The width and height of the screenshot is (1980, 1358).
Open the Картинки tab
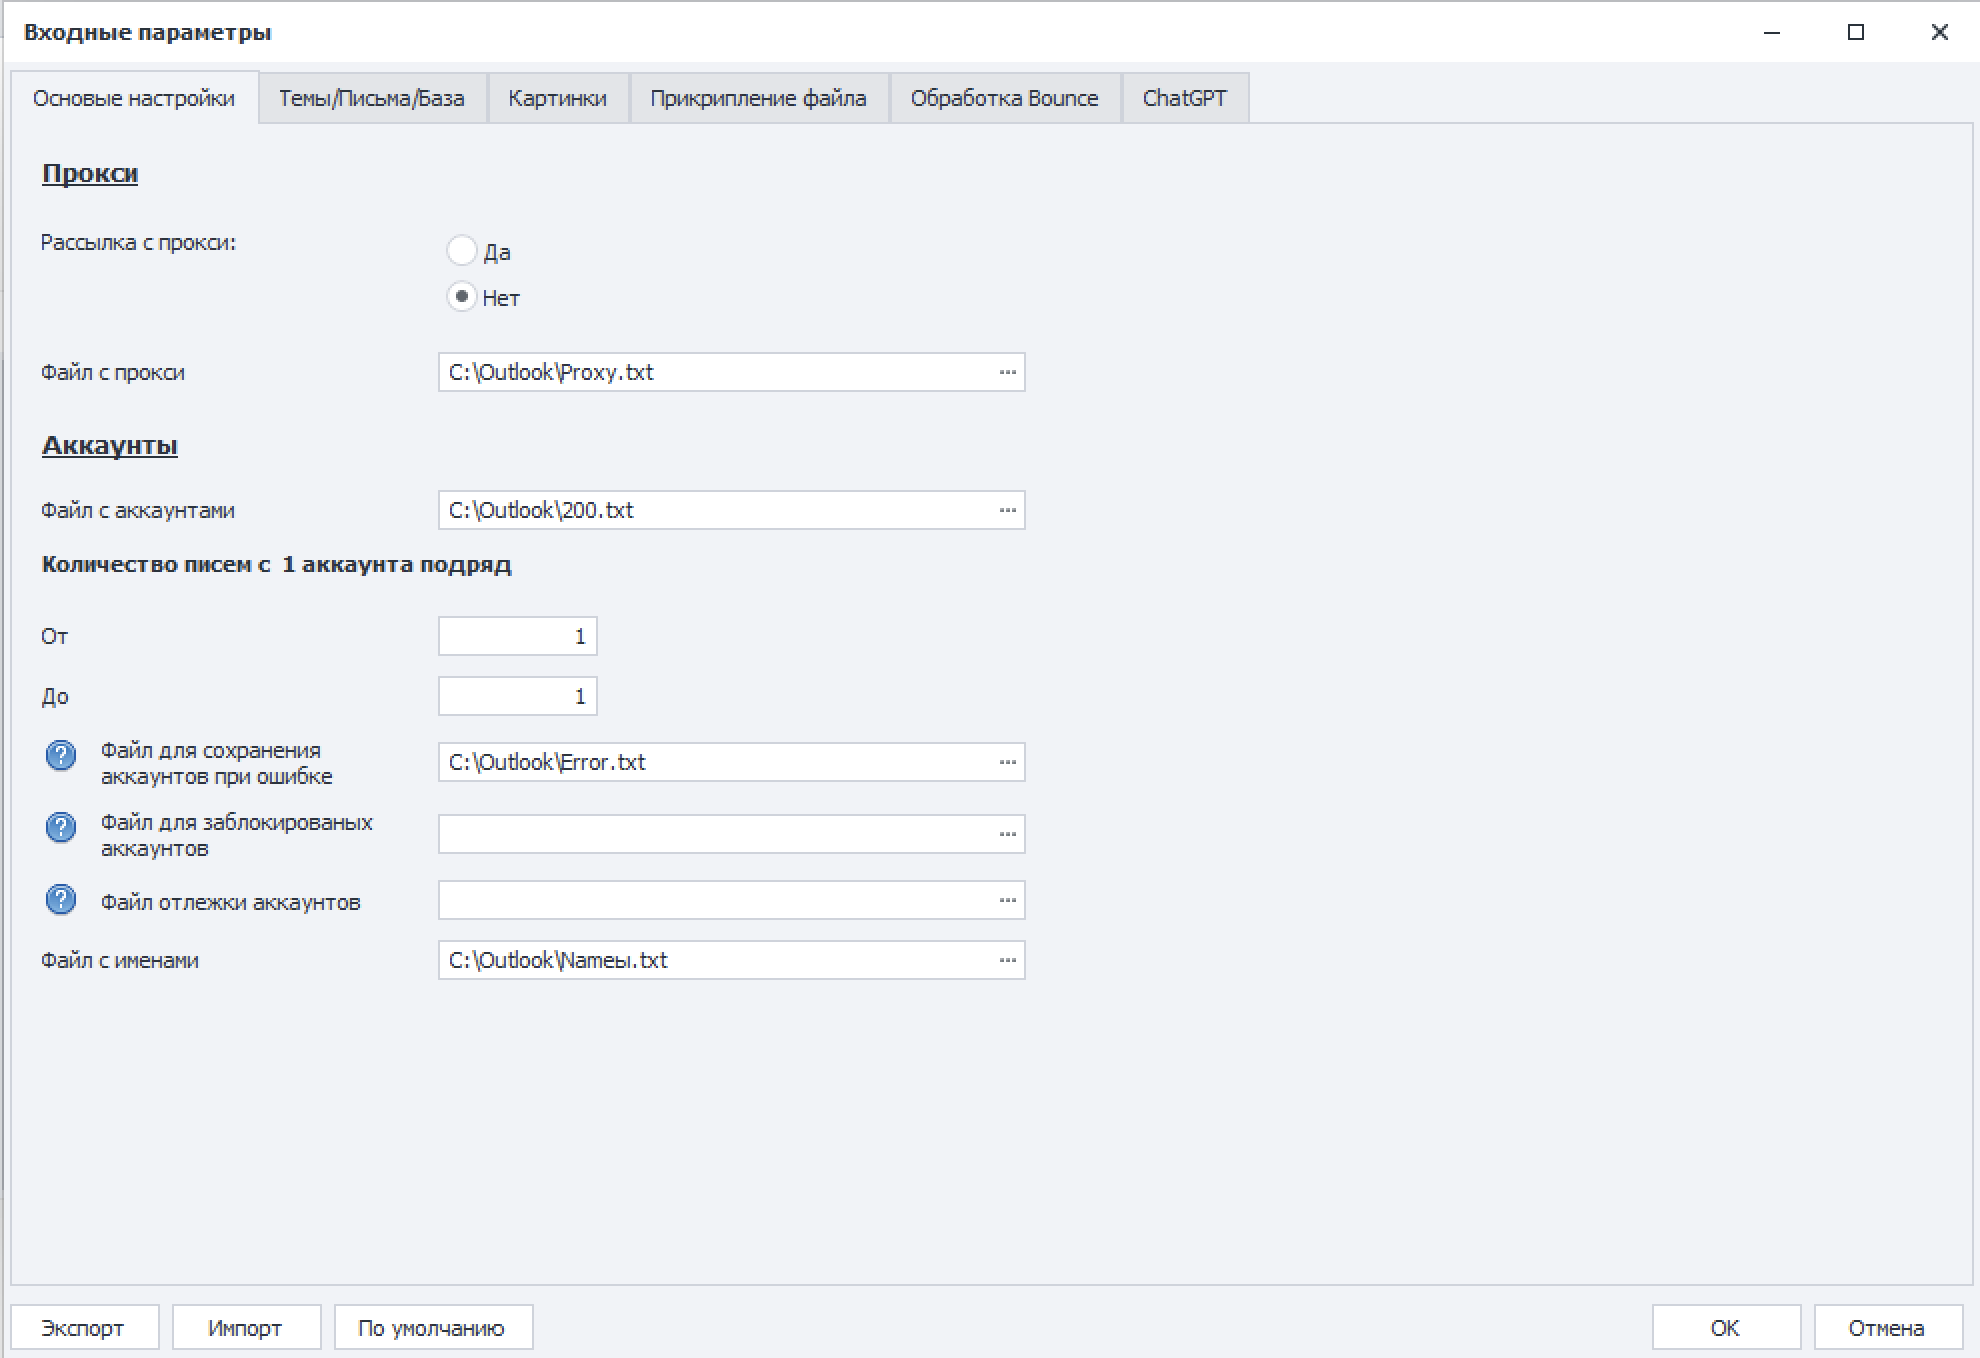[x=557, y=98]
